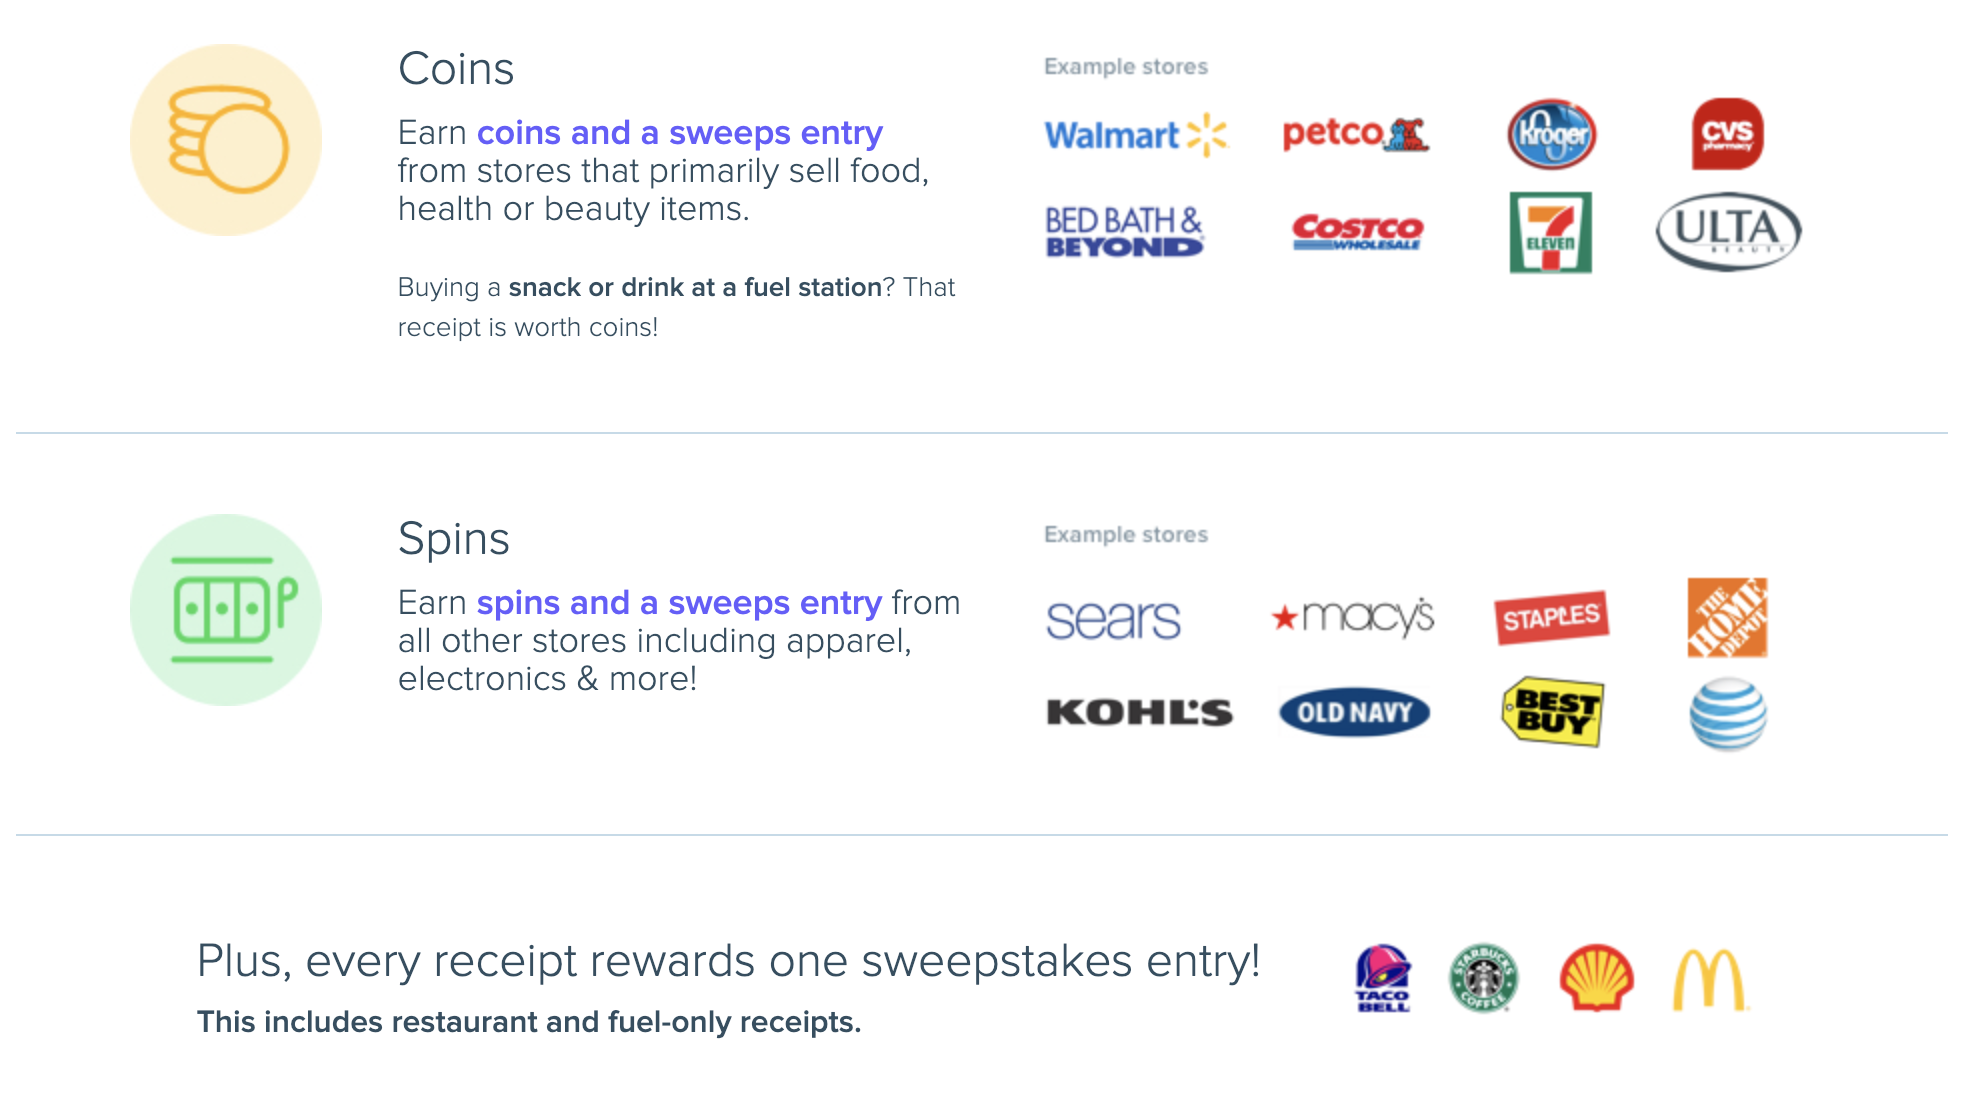
Task: Click the Kohl's logo
Action: (x=1139, y=713)
